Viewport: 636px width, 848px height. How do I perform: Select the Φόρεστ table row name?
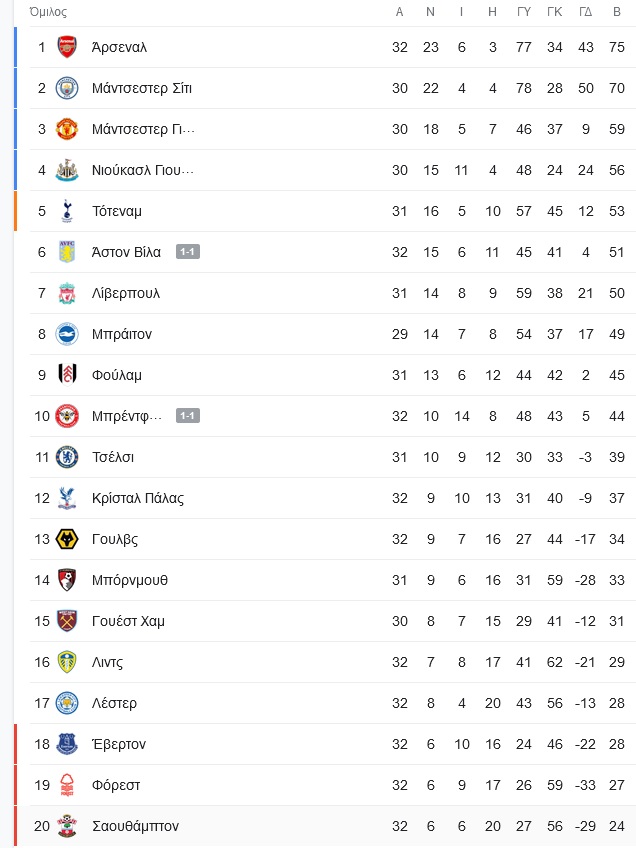pos(116,785)
